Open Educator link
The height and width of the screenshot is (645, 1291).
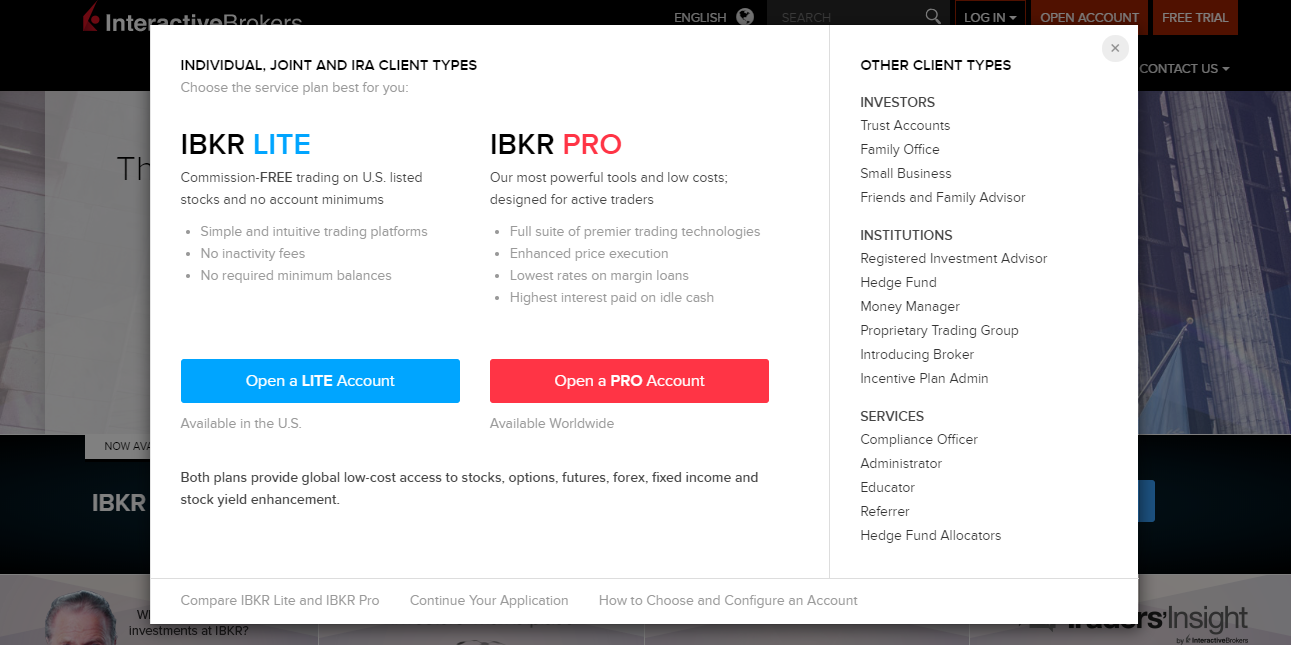tap(888, 487)
